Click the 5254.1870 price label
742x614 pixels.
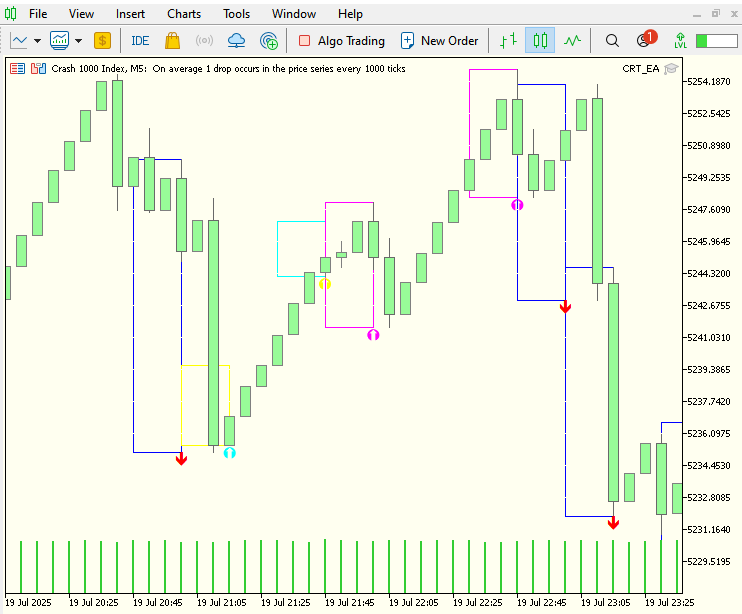[708, 81]
